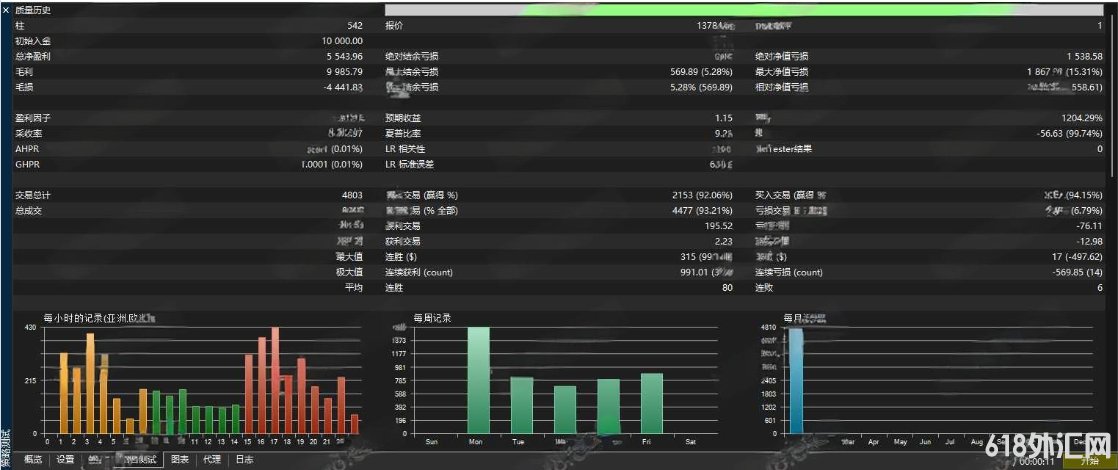Click the Mon bar in the weekly chart
The height and width of the screenshot is (470, 1118).
[478, 380]
